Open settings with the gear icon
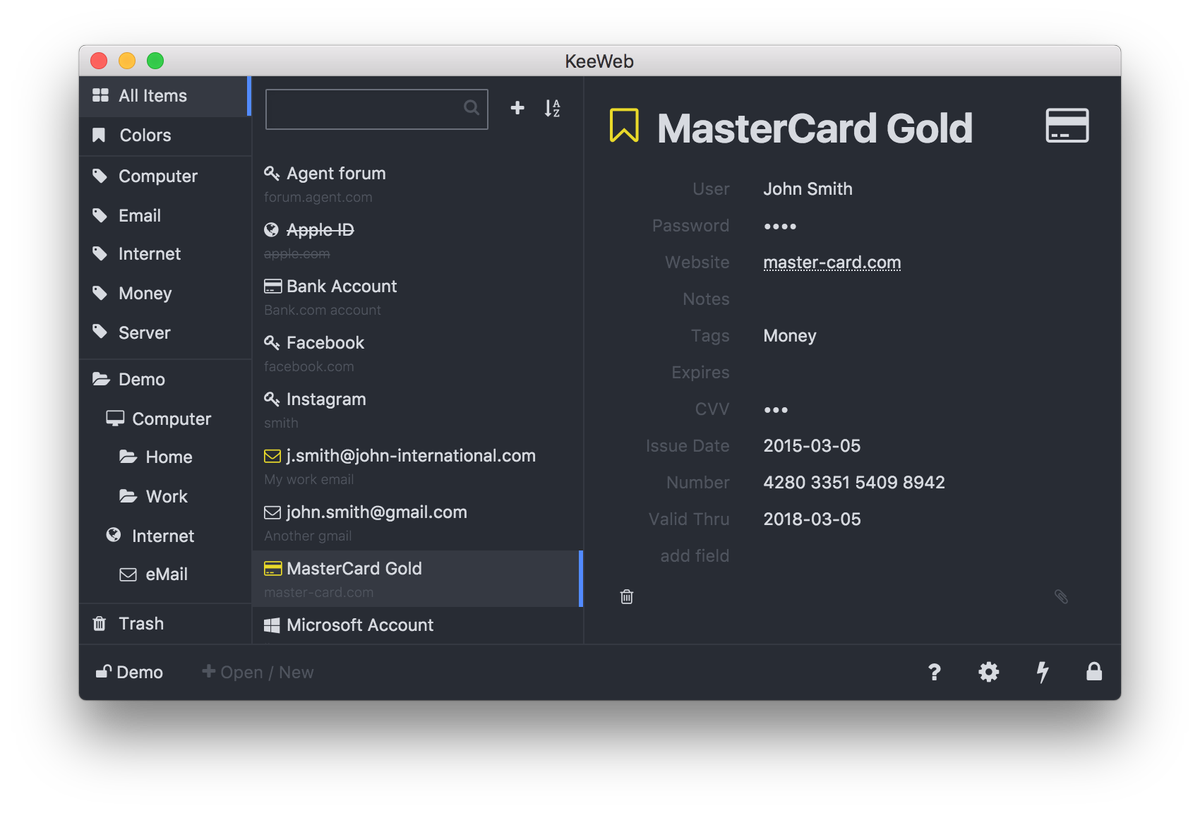 pos(989,672)
